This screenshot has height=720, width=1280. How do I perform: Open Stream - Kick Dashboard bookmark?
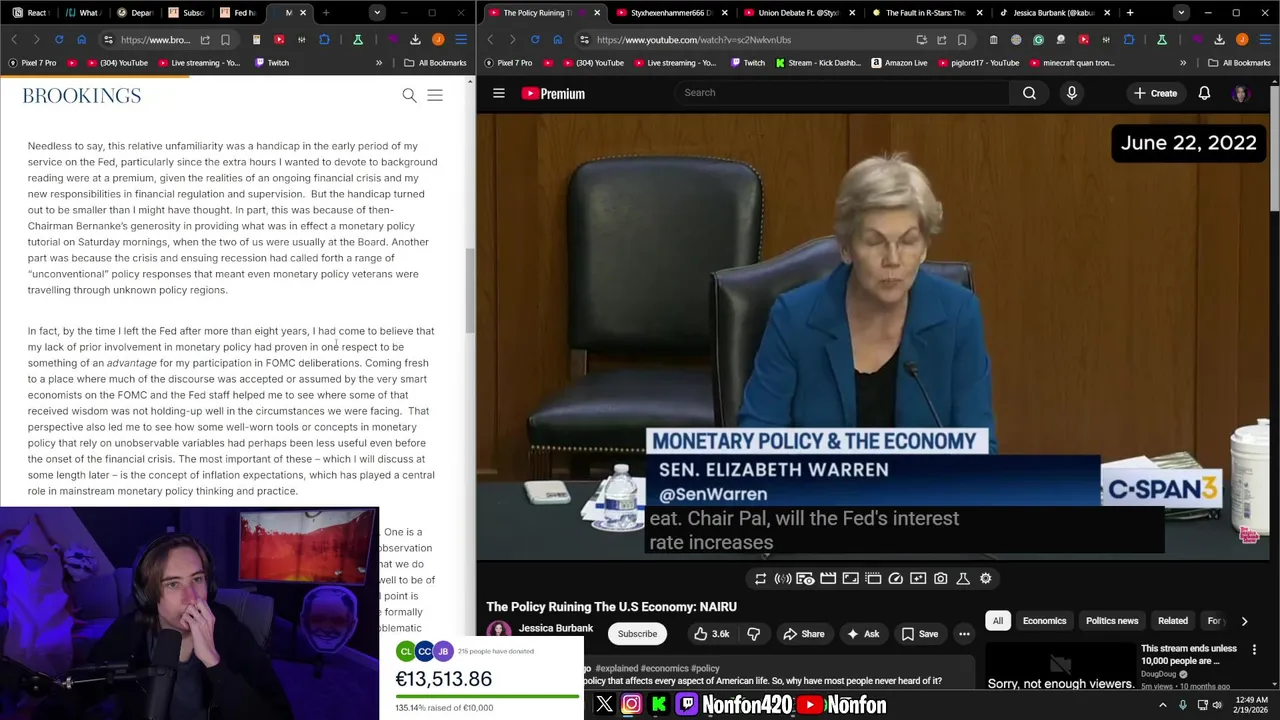coord(818,63)
